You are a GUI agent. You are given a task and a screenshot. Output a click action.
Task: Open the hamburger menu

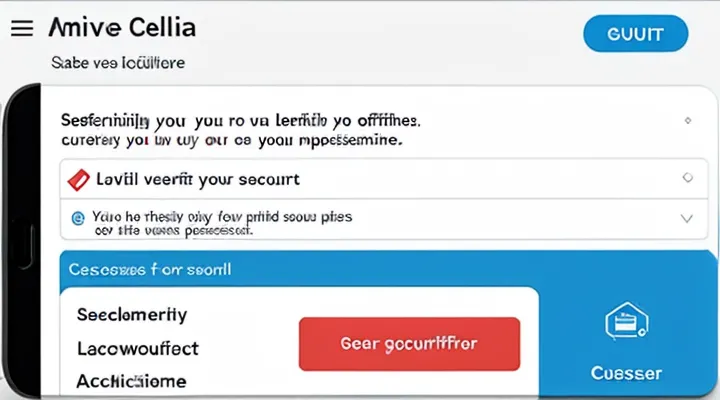pyautogui.click(x=22, y=28)
